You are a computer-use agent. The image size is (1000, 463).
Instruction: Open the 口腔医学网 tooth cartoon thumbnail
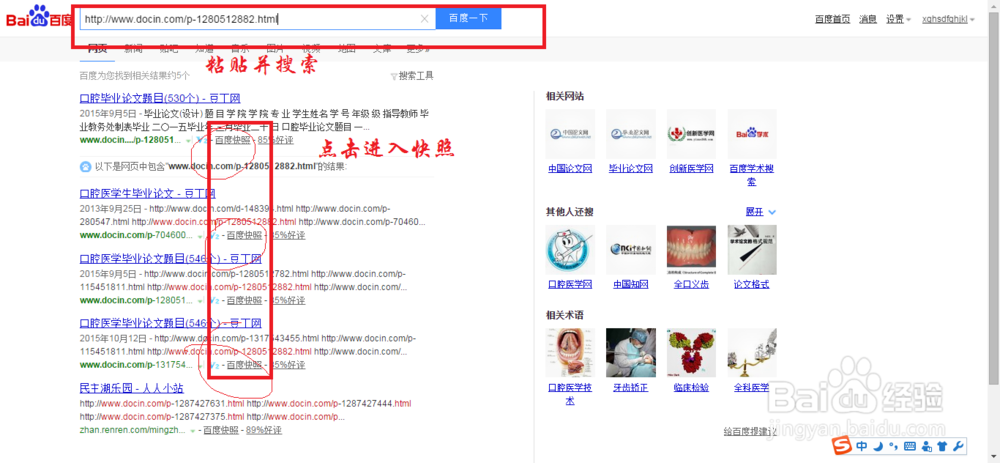point(570,249)
